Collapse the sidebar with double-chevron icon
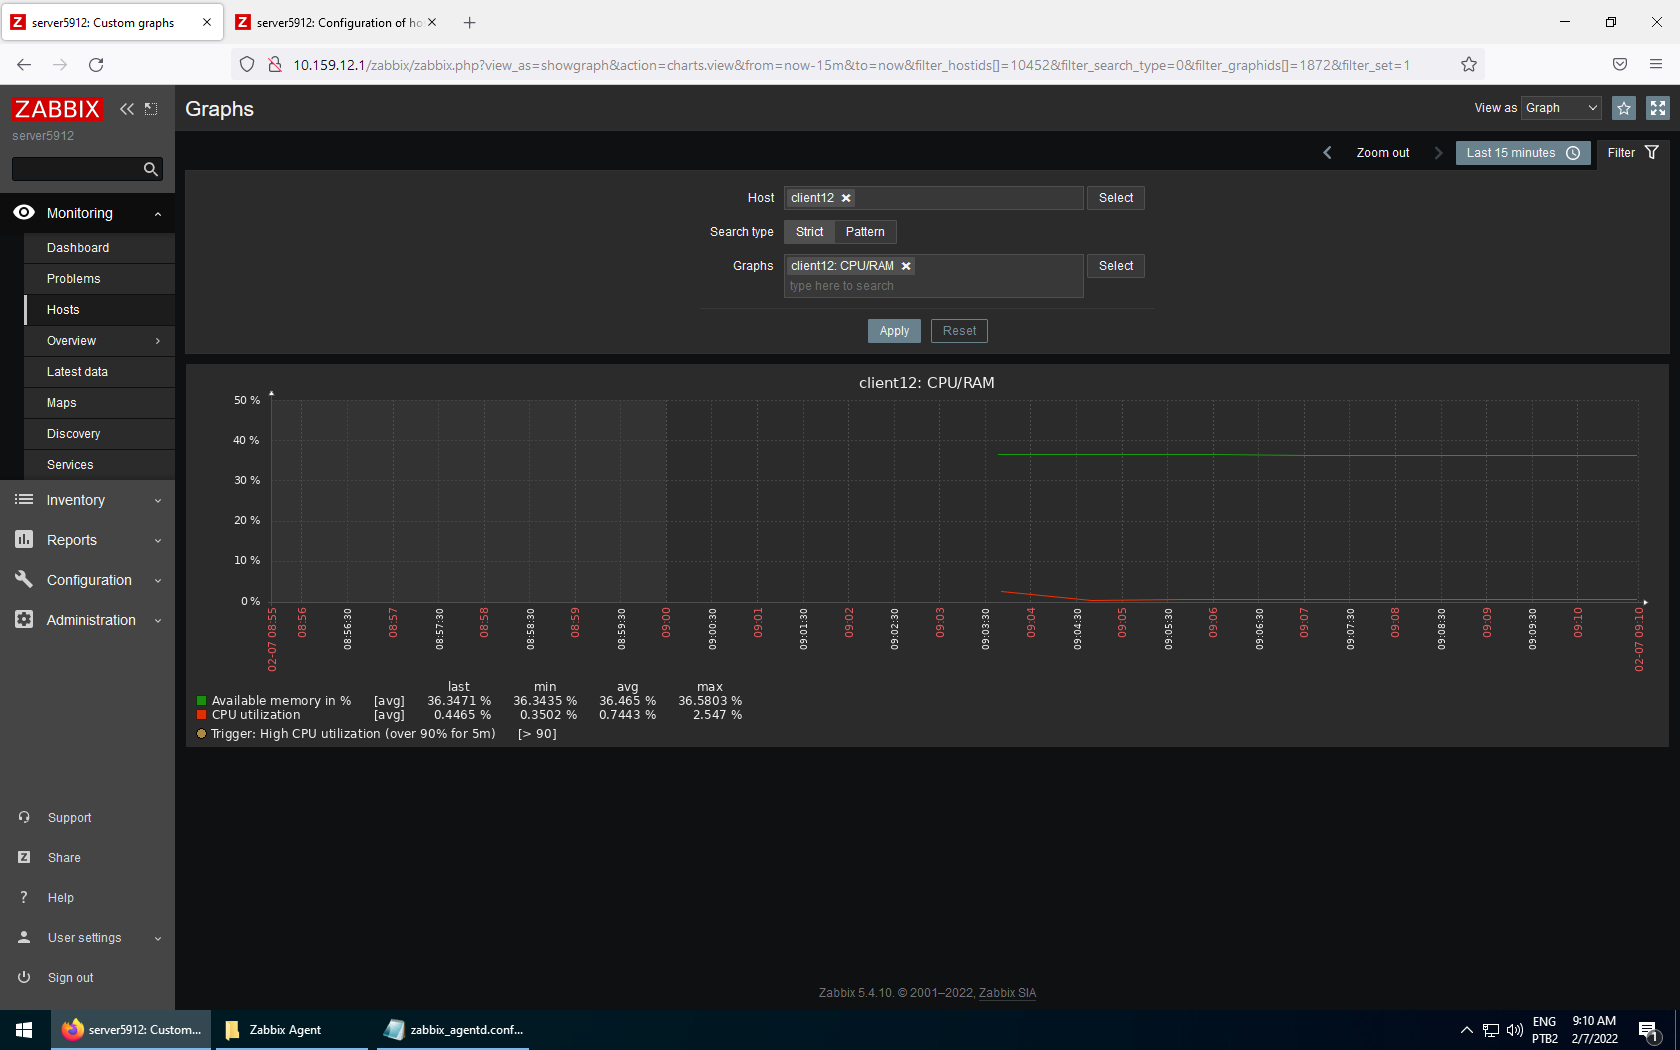 (126, 108)
